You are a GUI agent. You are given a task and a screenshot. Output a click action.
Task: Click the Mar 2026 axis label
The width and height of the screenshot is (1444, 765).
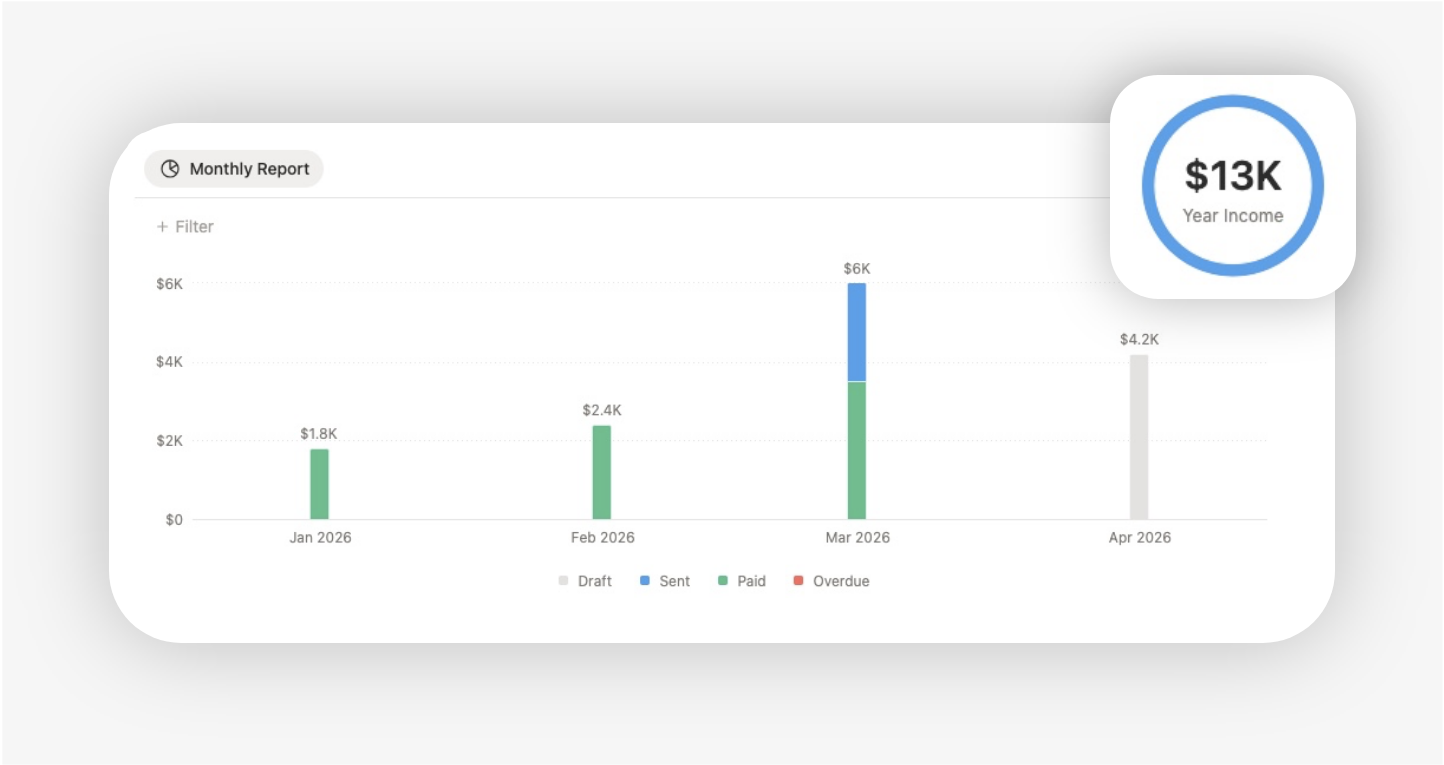pyautogui.click(x=857, y=538)
